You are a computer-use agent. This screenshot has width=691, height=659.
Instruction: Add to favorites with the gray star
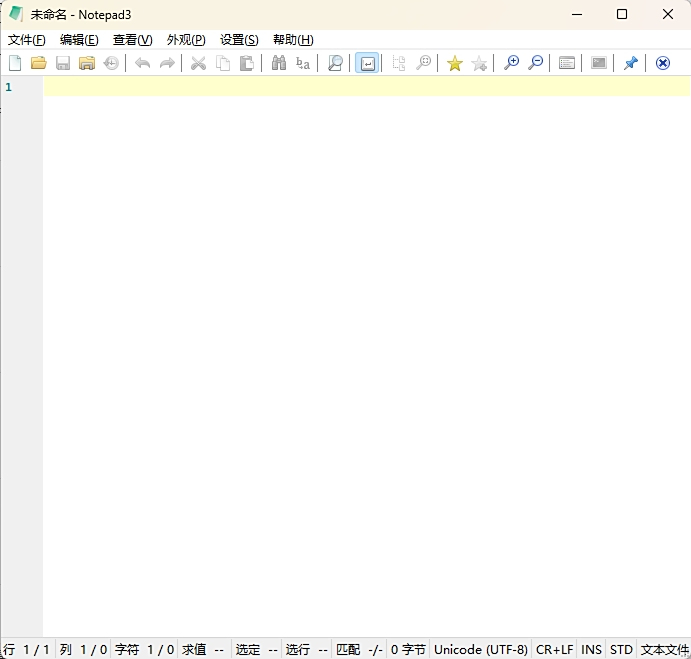479,63
